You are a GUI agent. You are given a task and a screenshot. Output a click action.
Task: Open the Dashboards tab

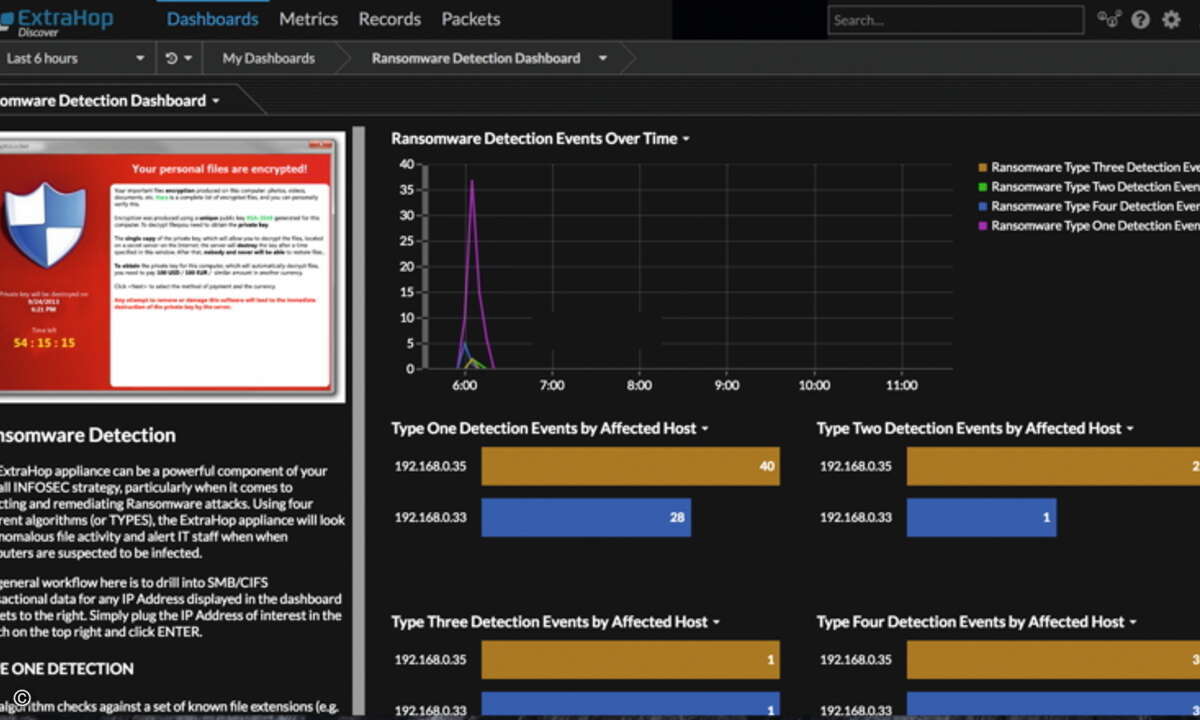point(212,19)
